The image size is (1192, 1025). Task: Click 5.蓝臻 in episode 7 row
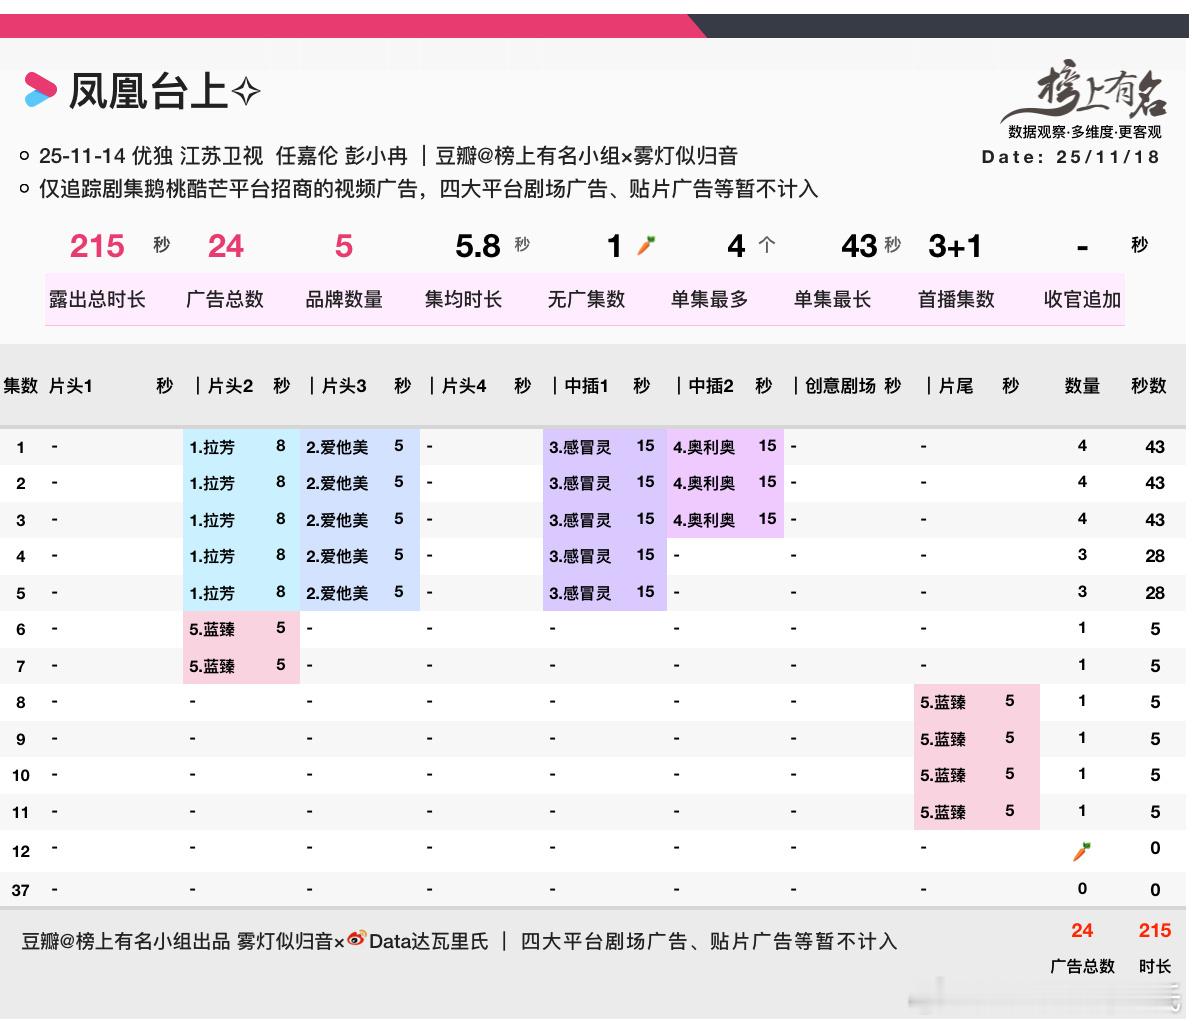(x=212, y=666)
